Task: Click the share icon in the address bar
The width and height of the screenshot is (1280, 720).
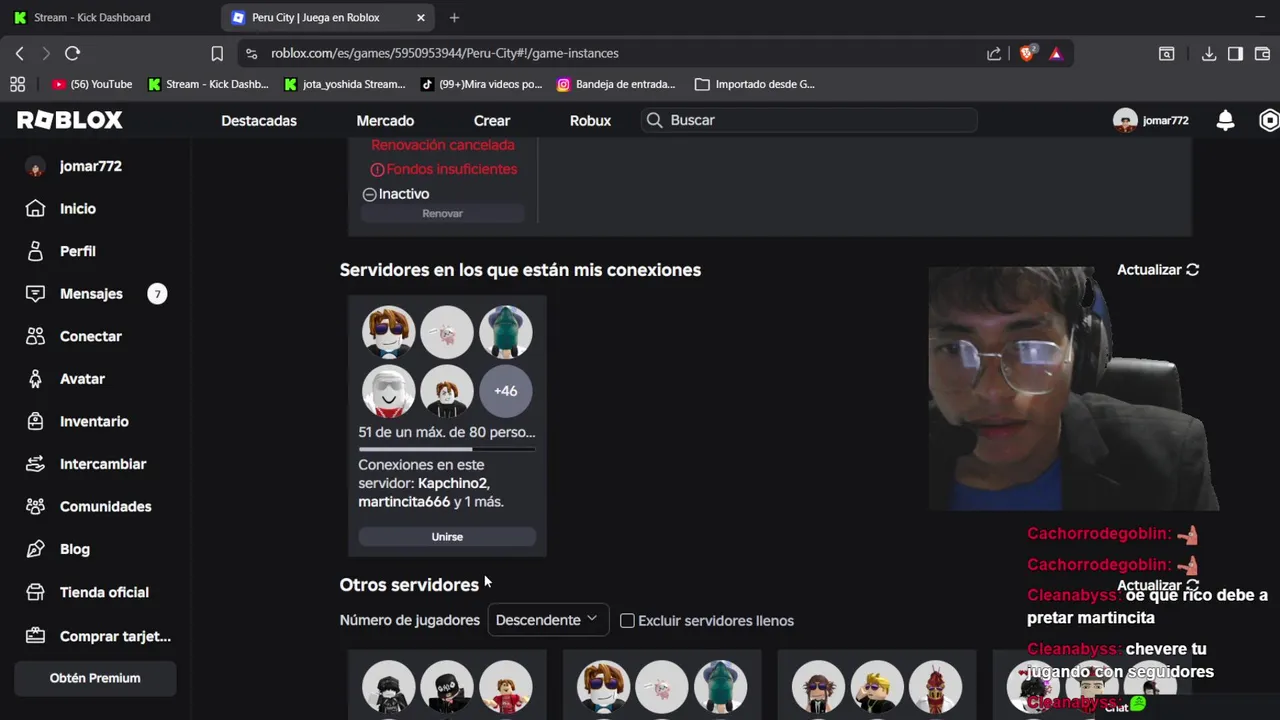Action: (994, 53)
